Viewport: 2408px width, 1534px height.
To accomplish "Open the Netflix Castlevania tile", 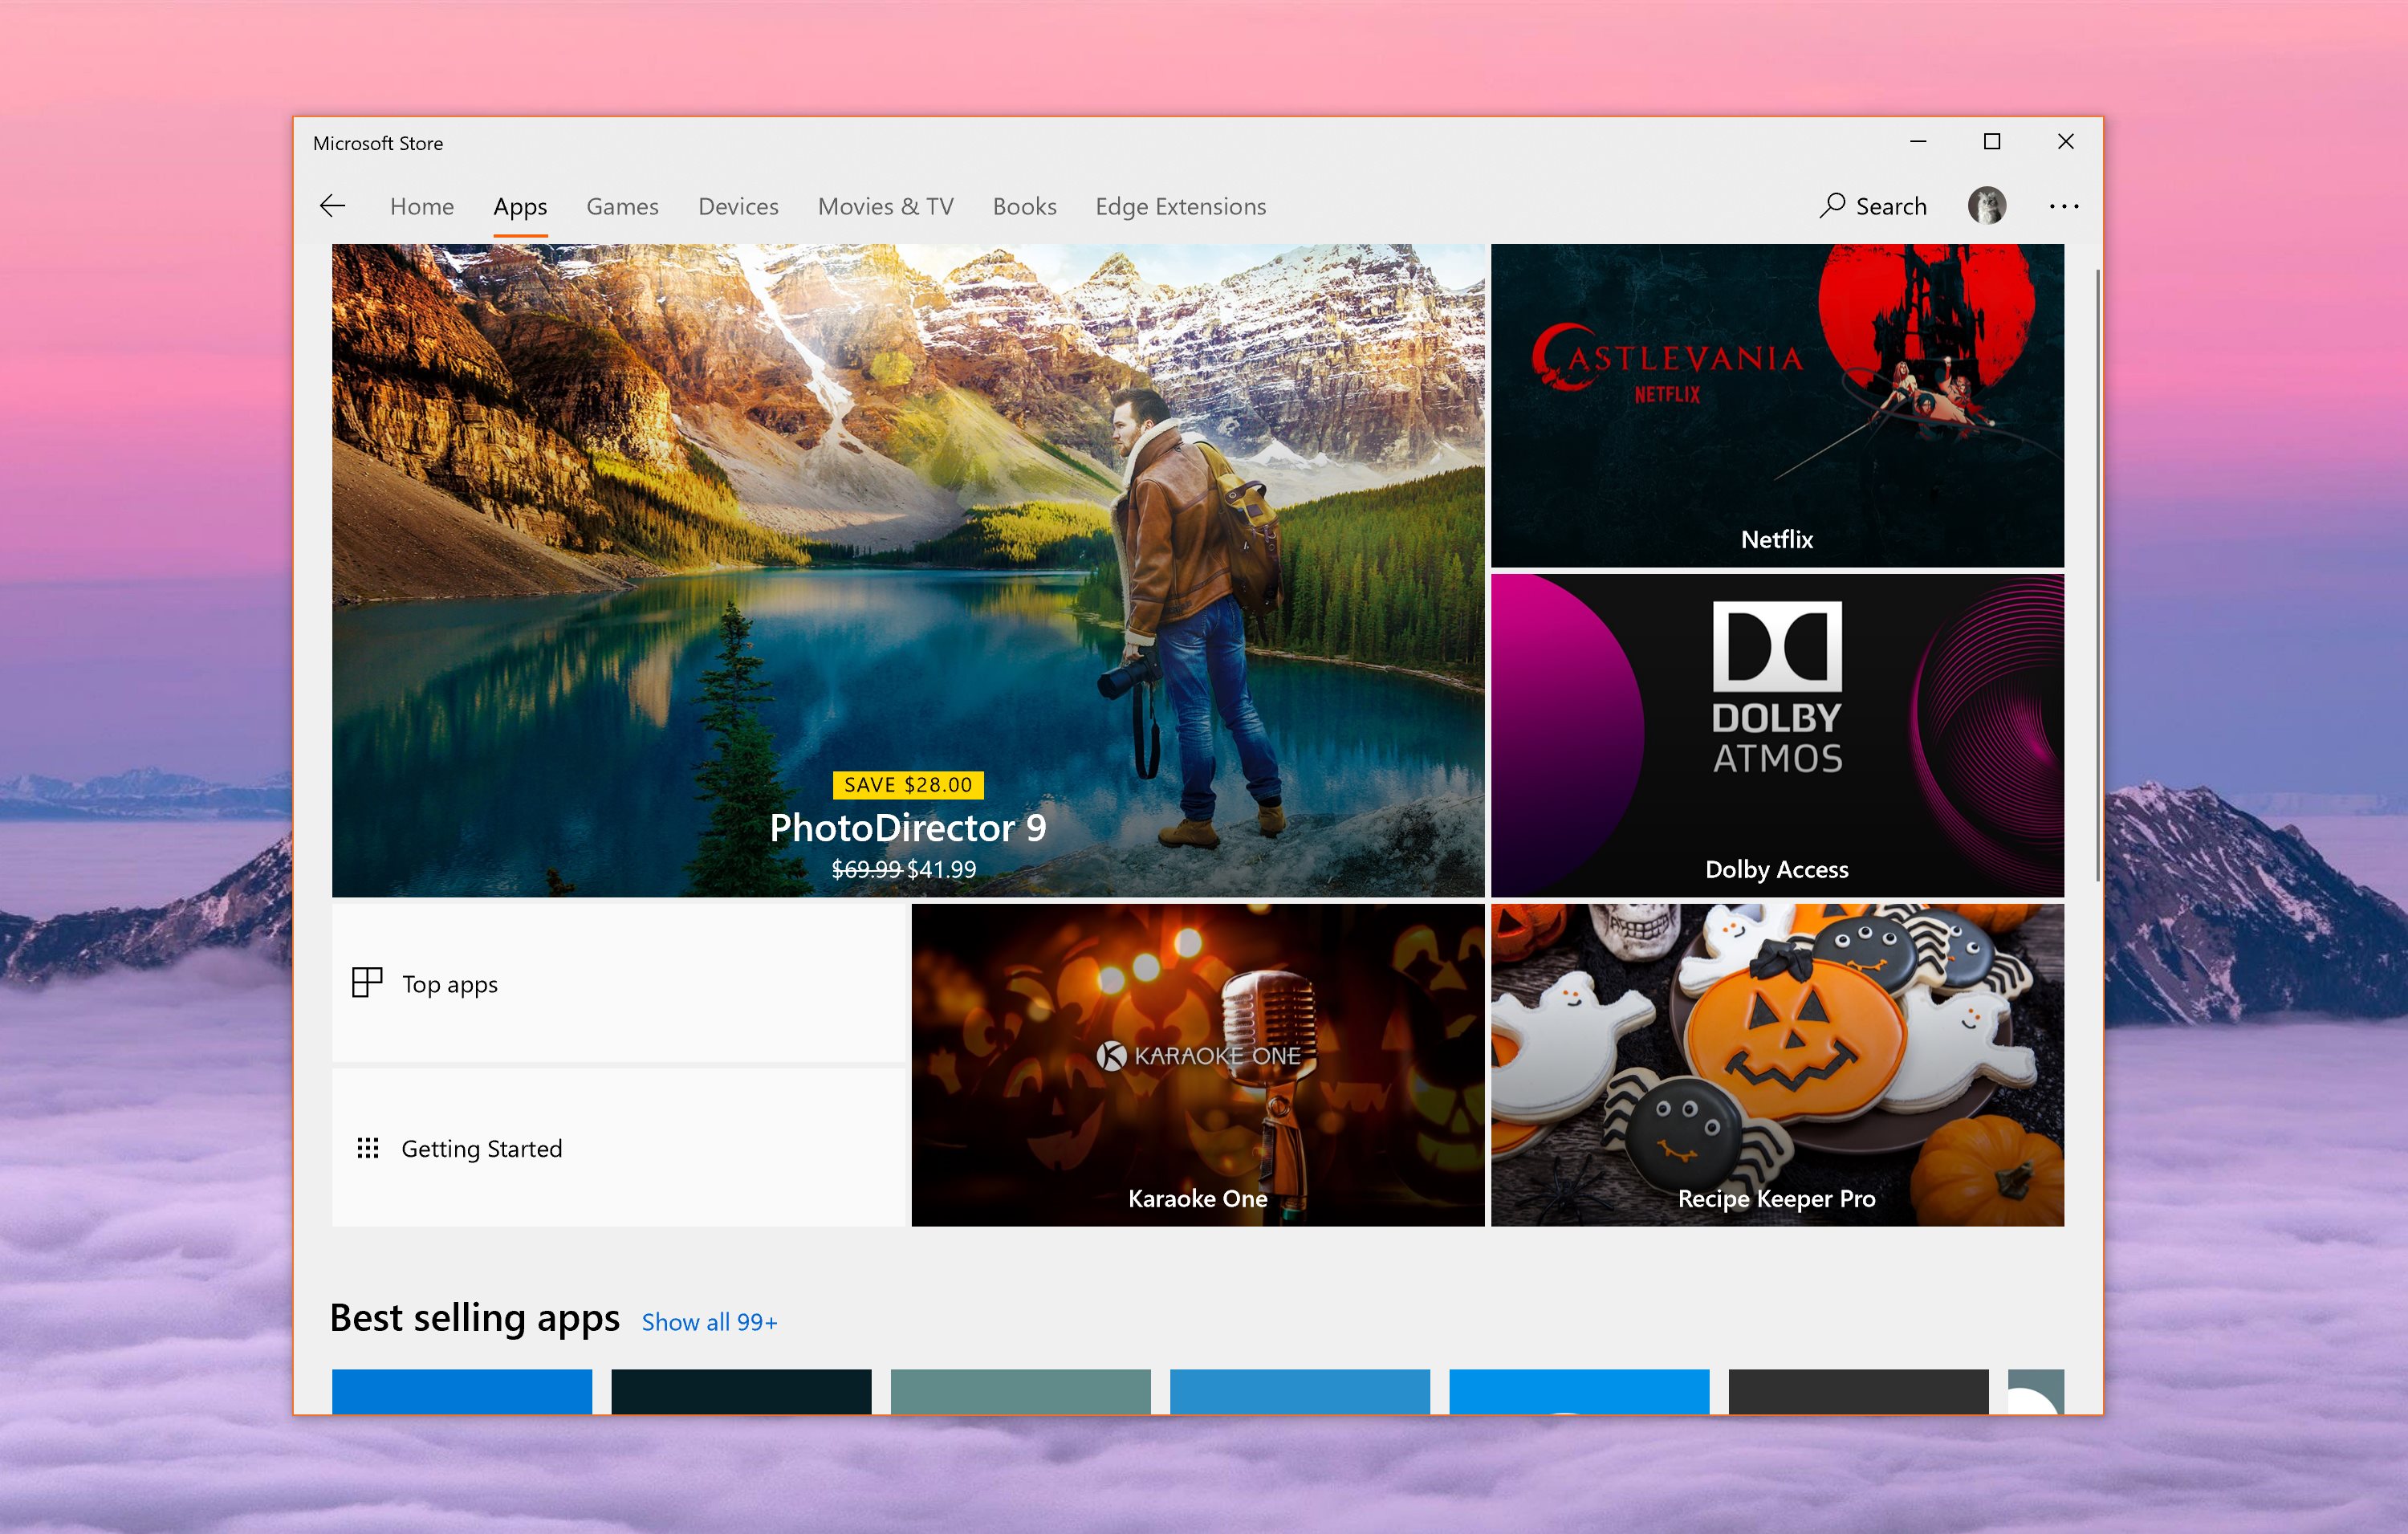I will 1777,405.
